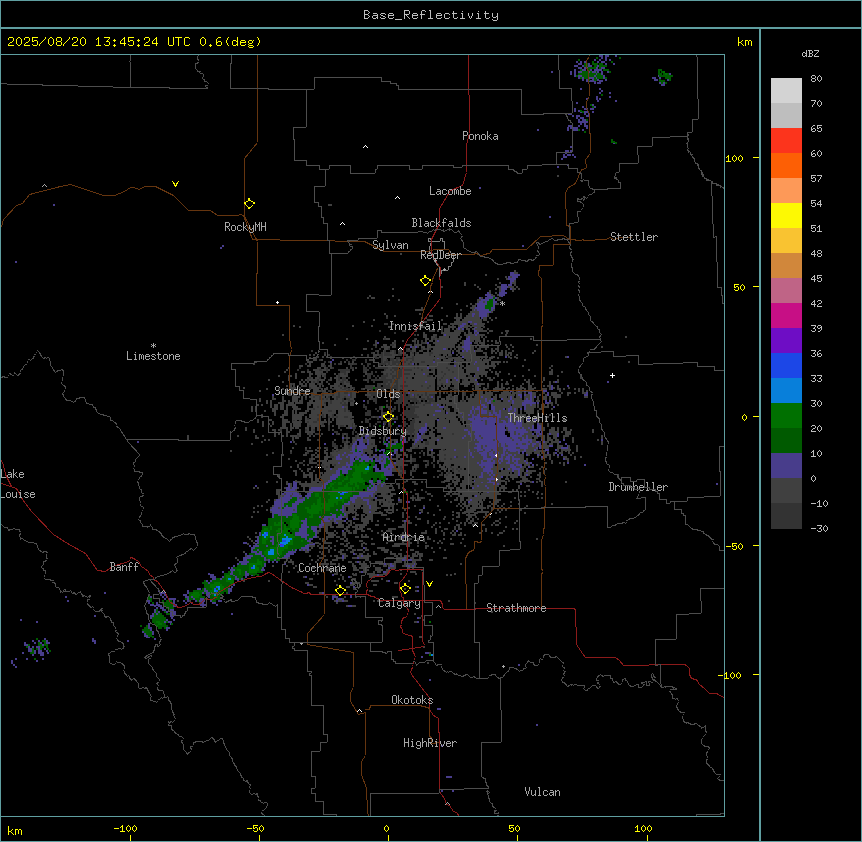The height and width of the screenshot is (842, 862).
Task: Pick the yellow diamond marker between Olds and Didsbury
Action: 388,417
